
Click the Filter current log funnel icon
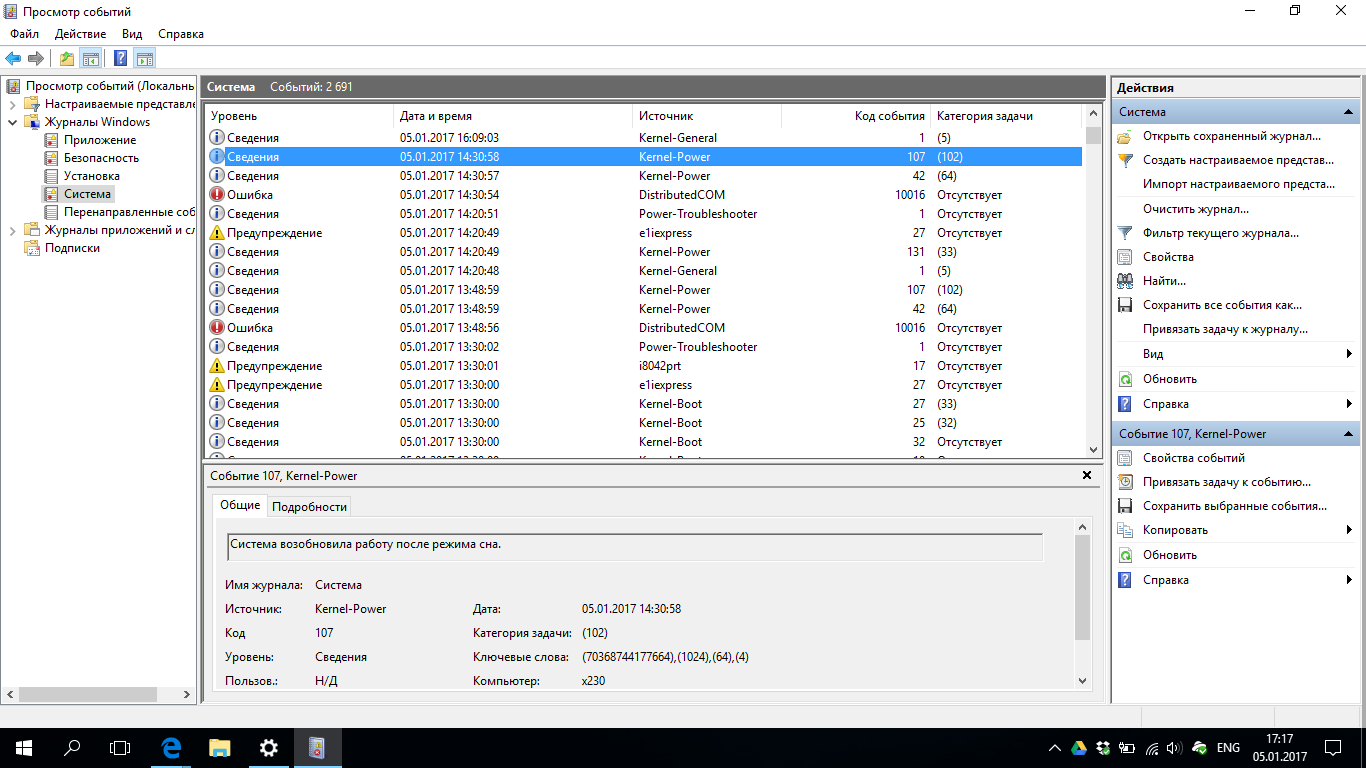point(1125,233)
